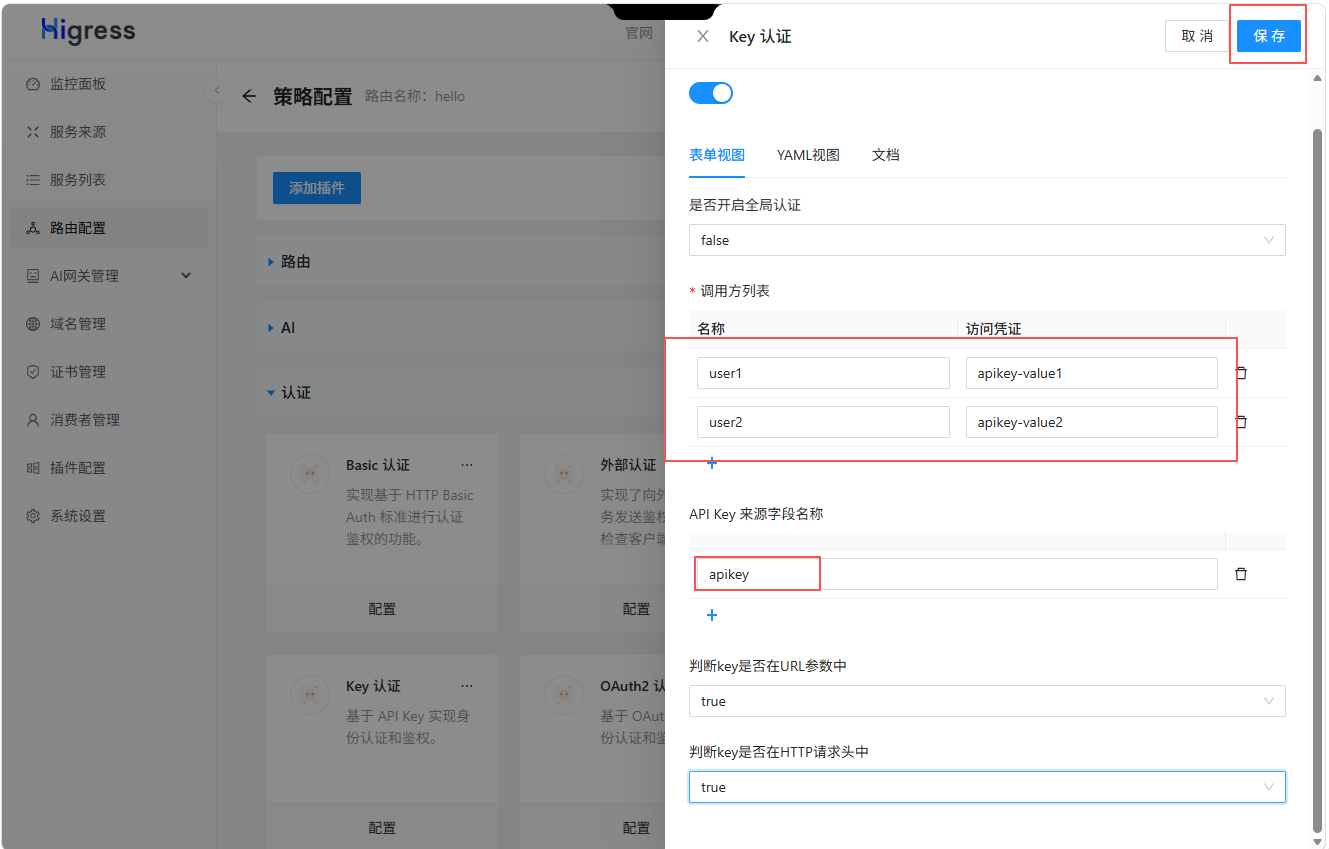This screenshot has height=849, width=1329.
Task: Open 监控面板 dashboard icon in sidebar
Action: pos(33,84)
